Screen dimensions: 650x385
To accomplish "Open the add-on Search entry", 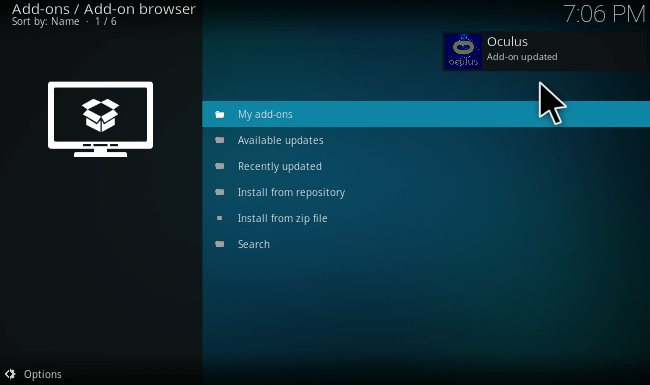I will point(426,244).
